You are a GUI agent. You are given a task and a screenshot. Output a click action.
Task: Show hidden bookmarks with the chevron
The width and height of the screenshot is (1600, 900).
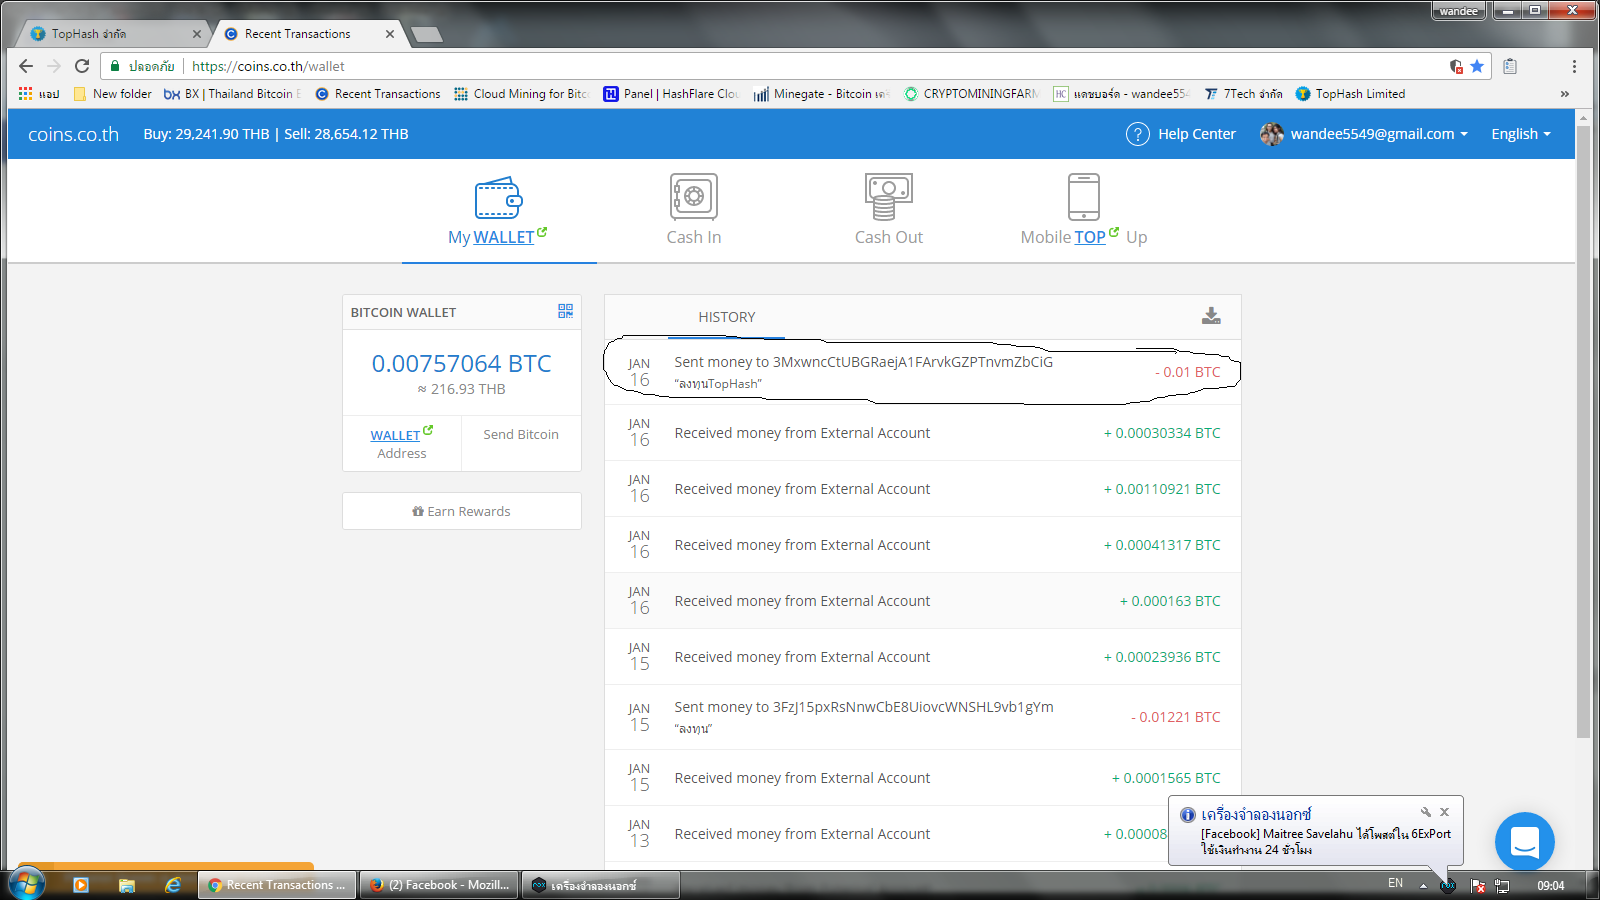point(1565,94)
